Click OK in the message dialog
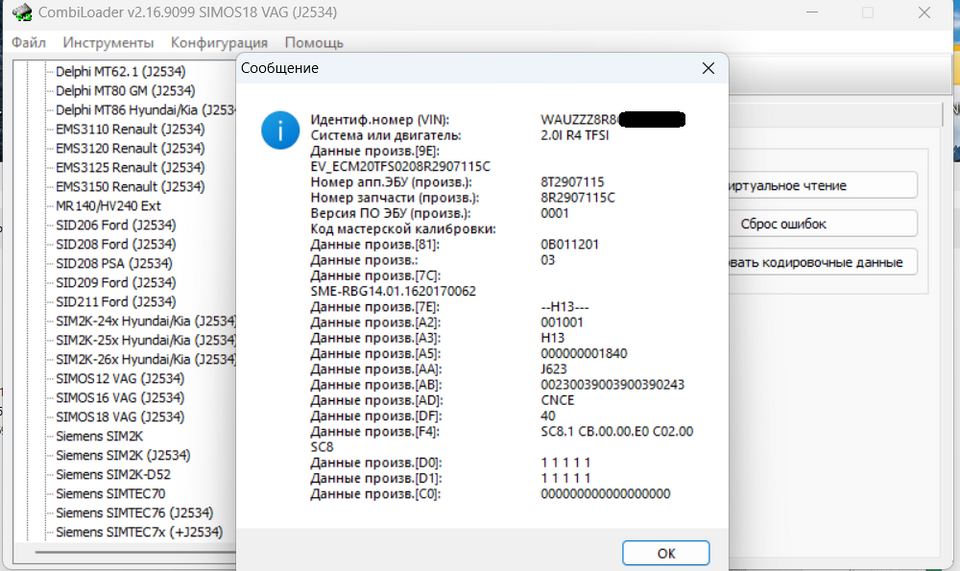This screenshot has height=571, width=960. (666, 553)
